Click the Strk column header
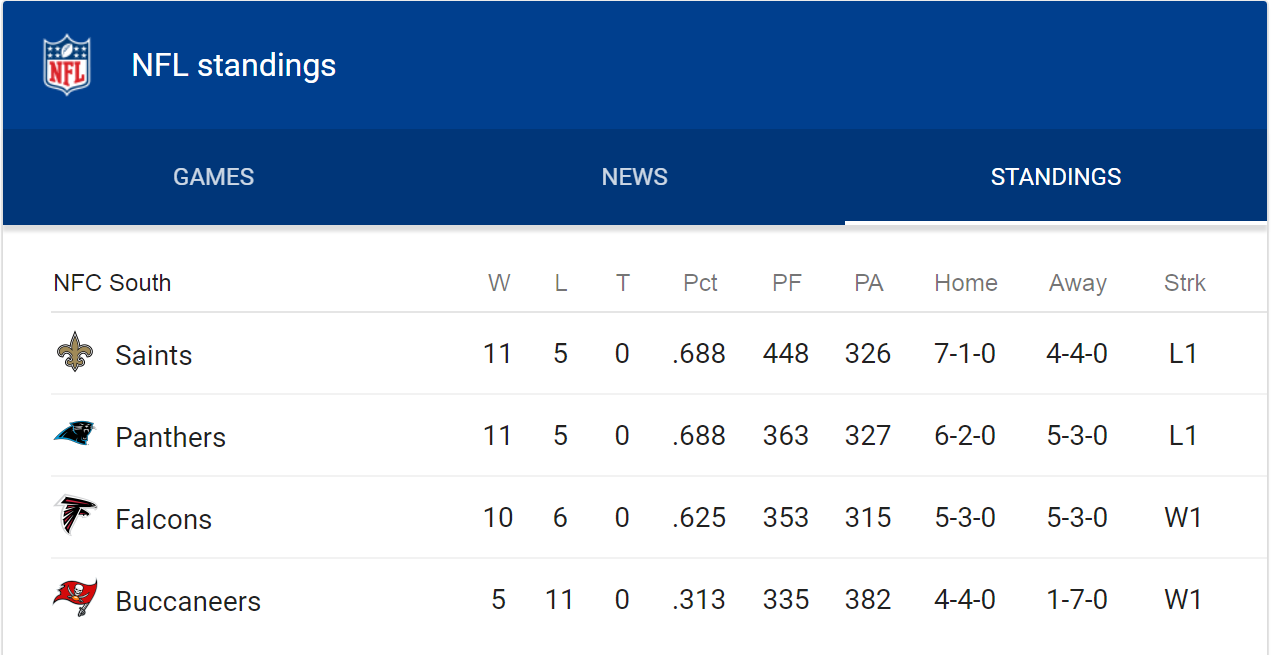This screenshot has height=655, width=1276. click(1185, 283)
